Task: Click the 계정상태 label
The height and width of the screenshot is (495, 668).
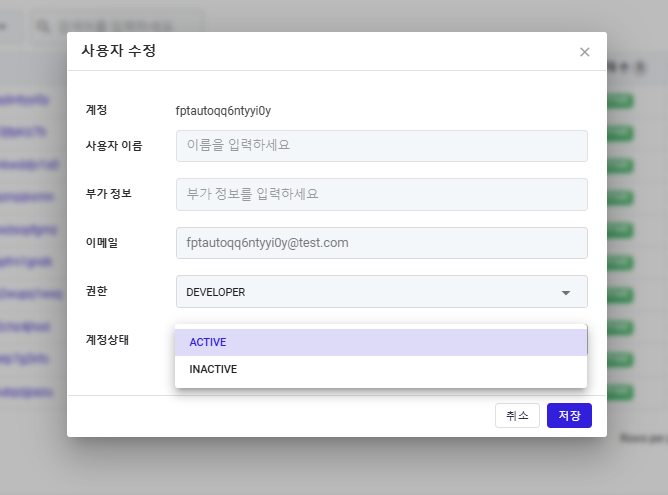Action: click(x=107, y=340)
